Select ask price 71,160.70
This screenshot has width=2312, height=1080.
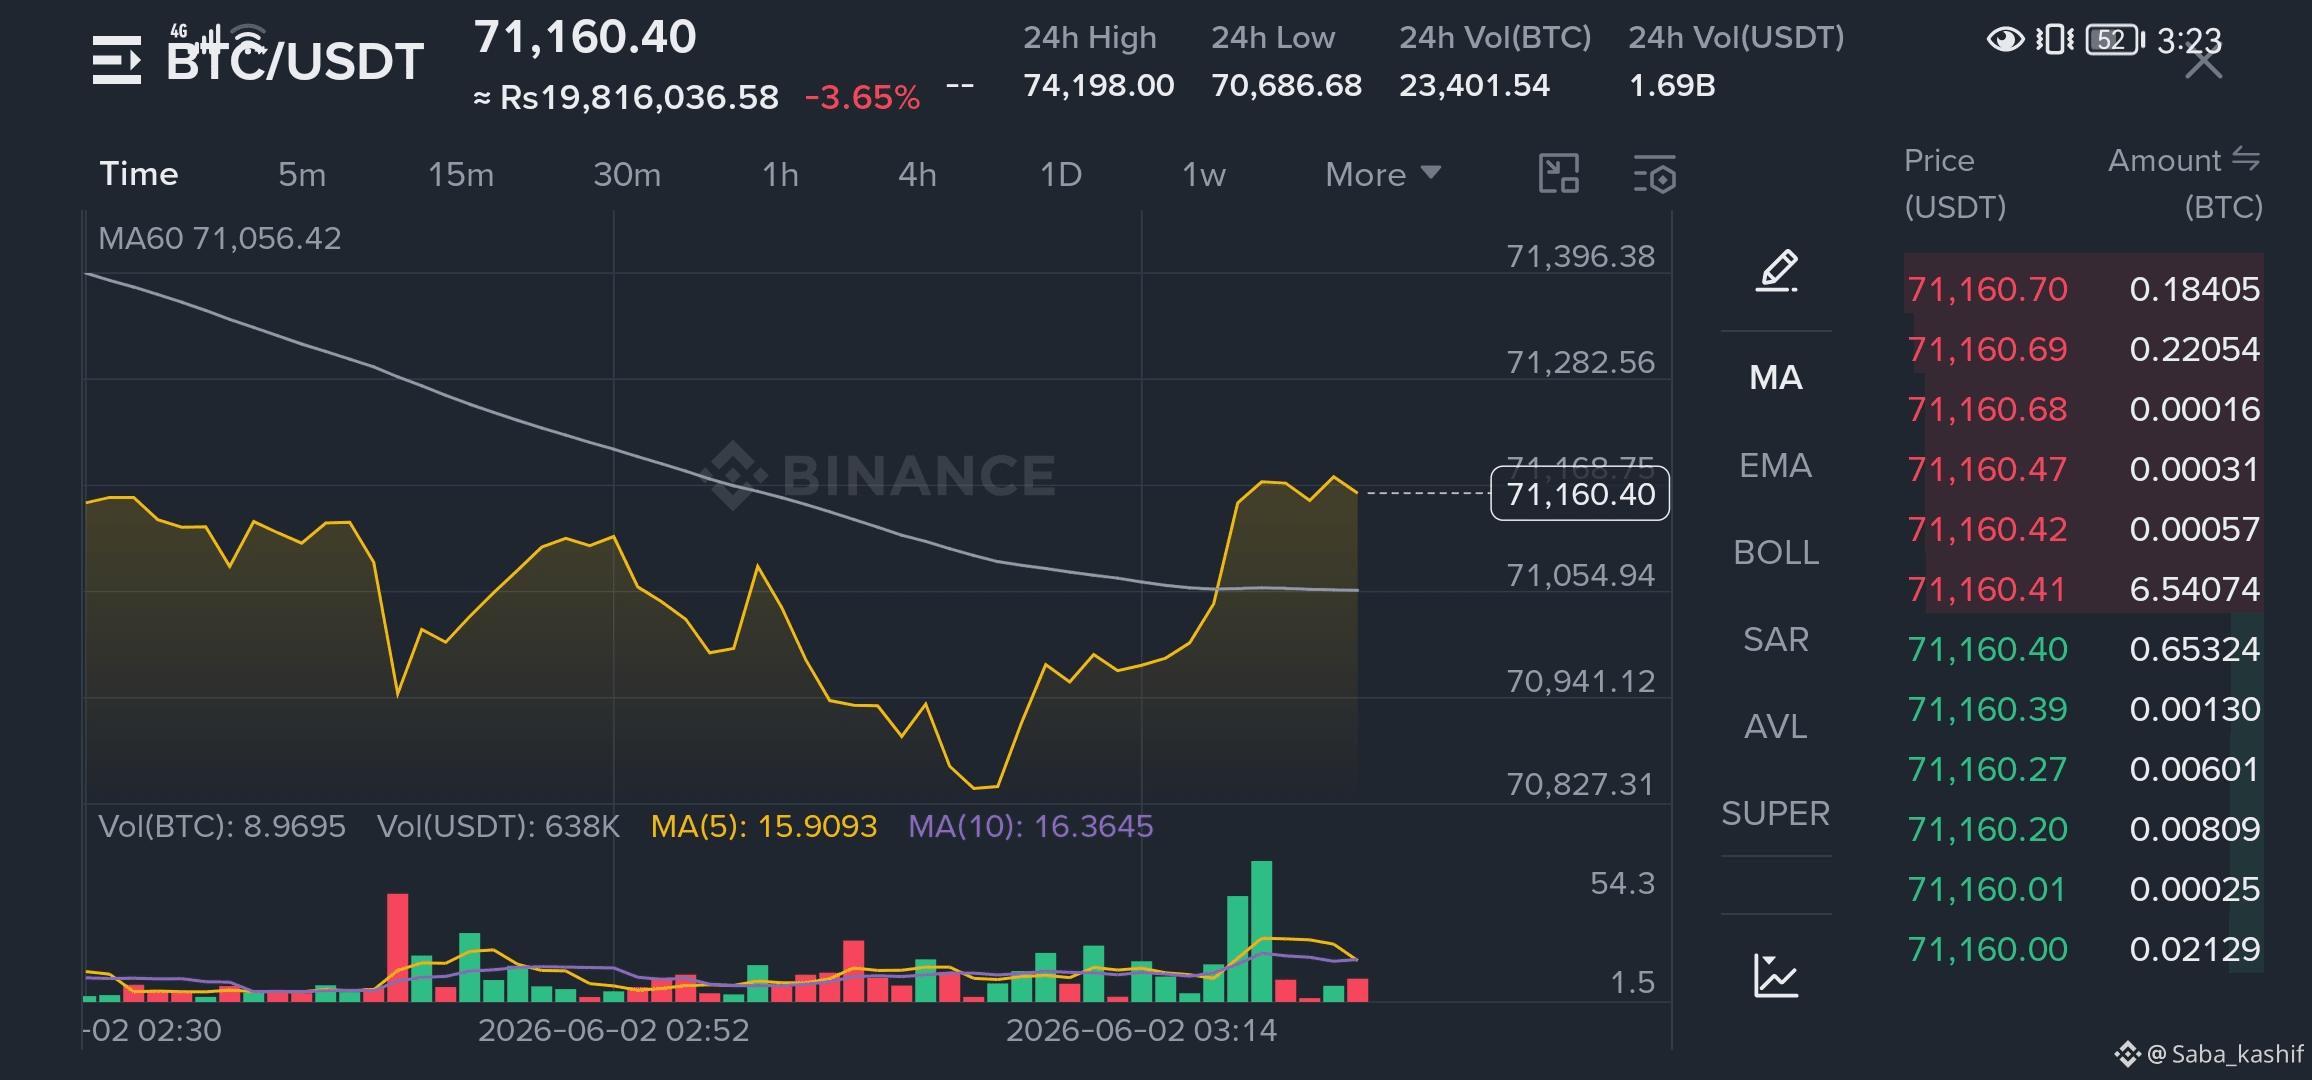coord(1987,290)
